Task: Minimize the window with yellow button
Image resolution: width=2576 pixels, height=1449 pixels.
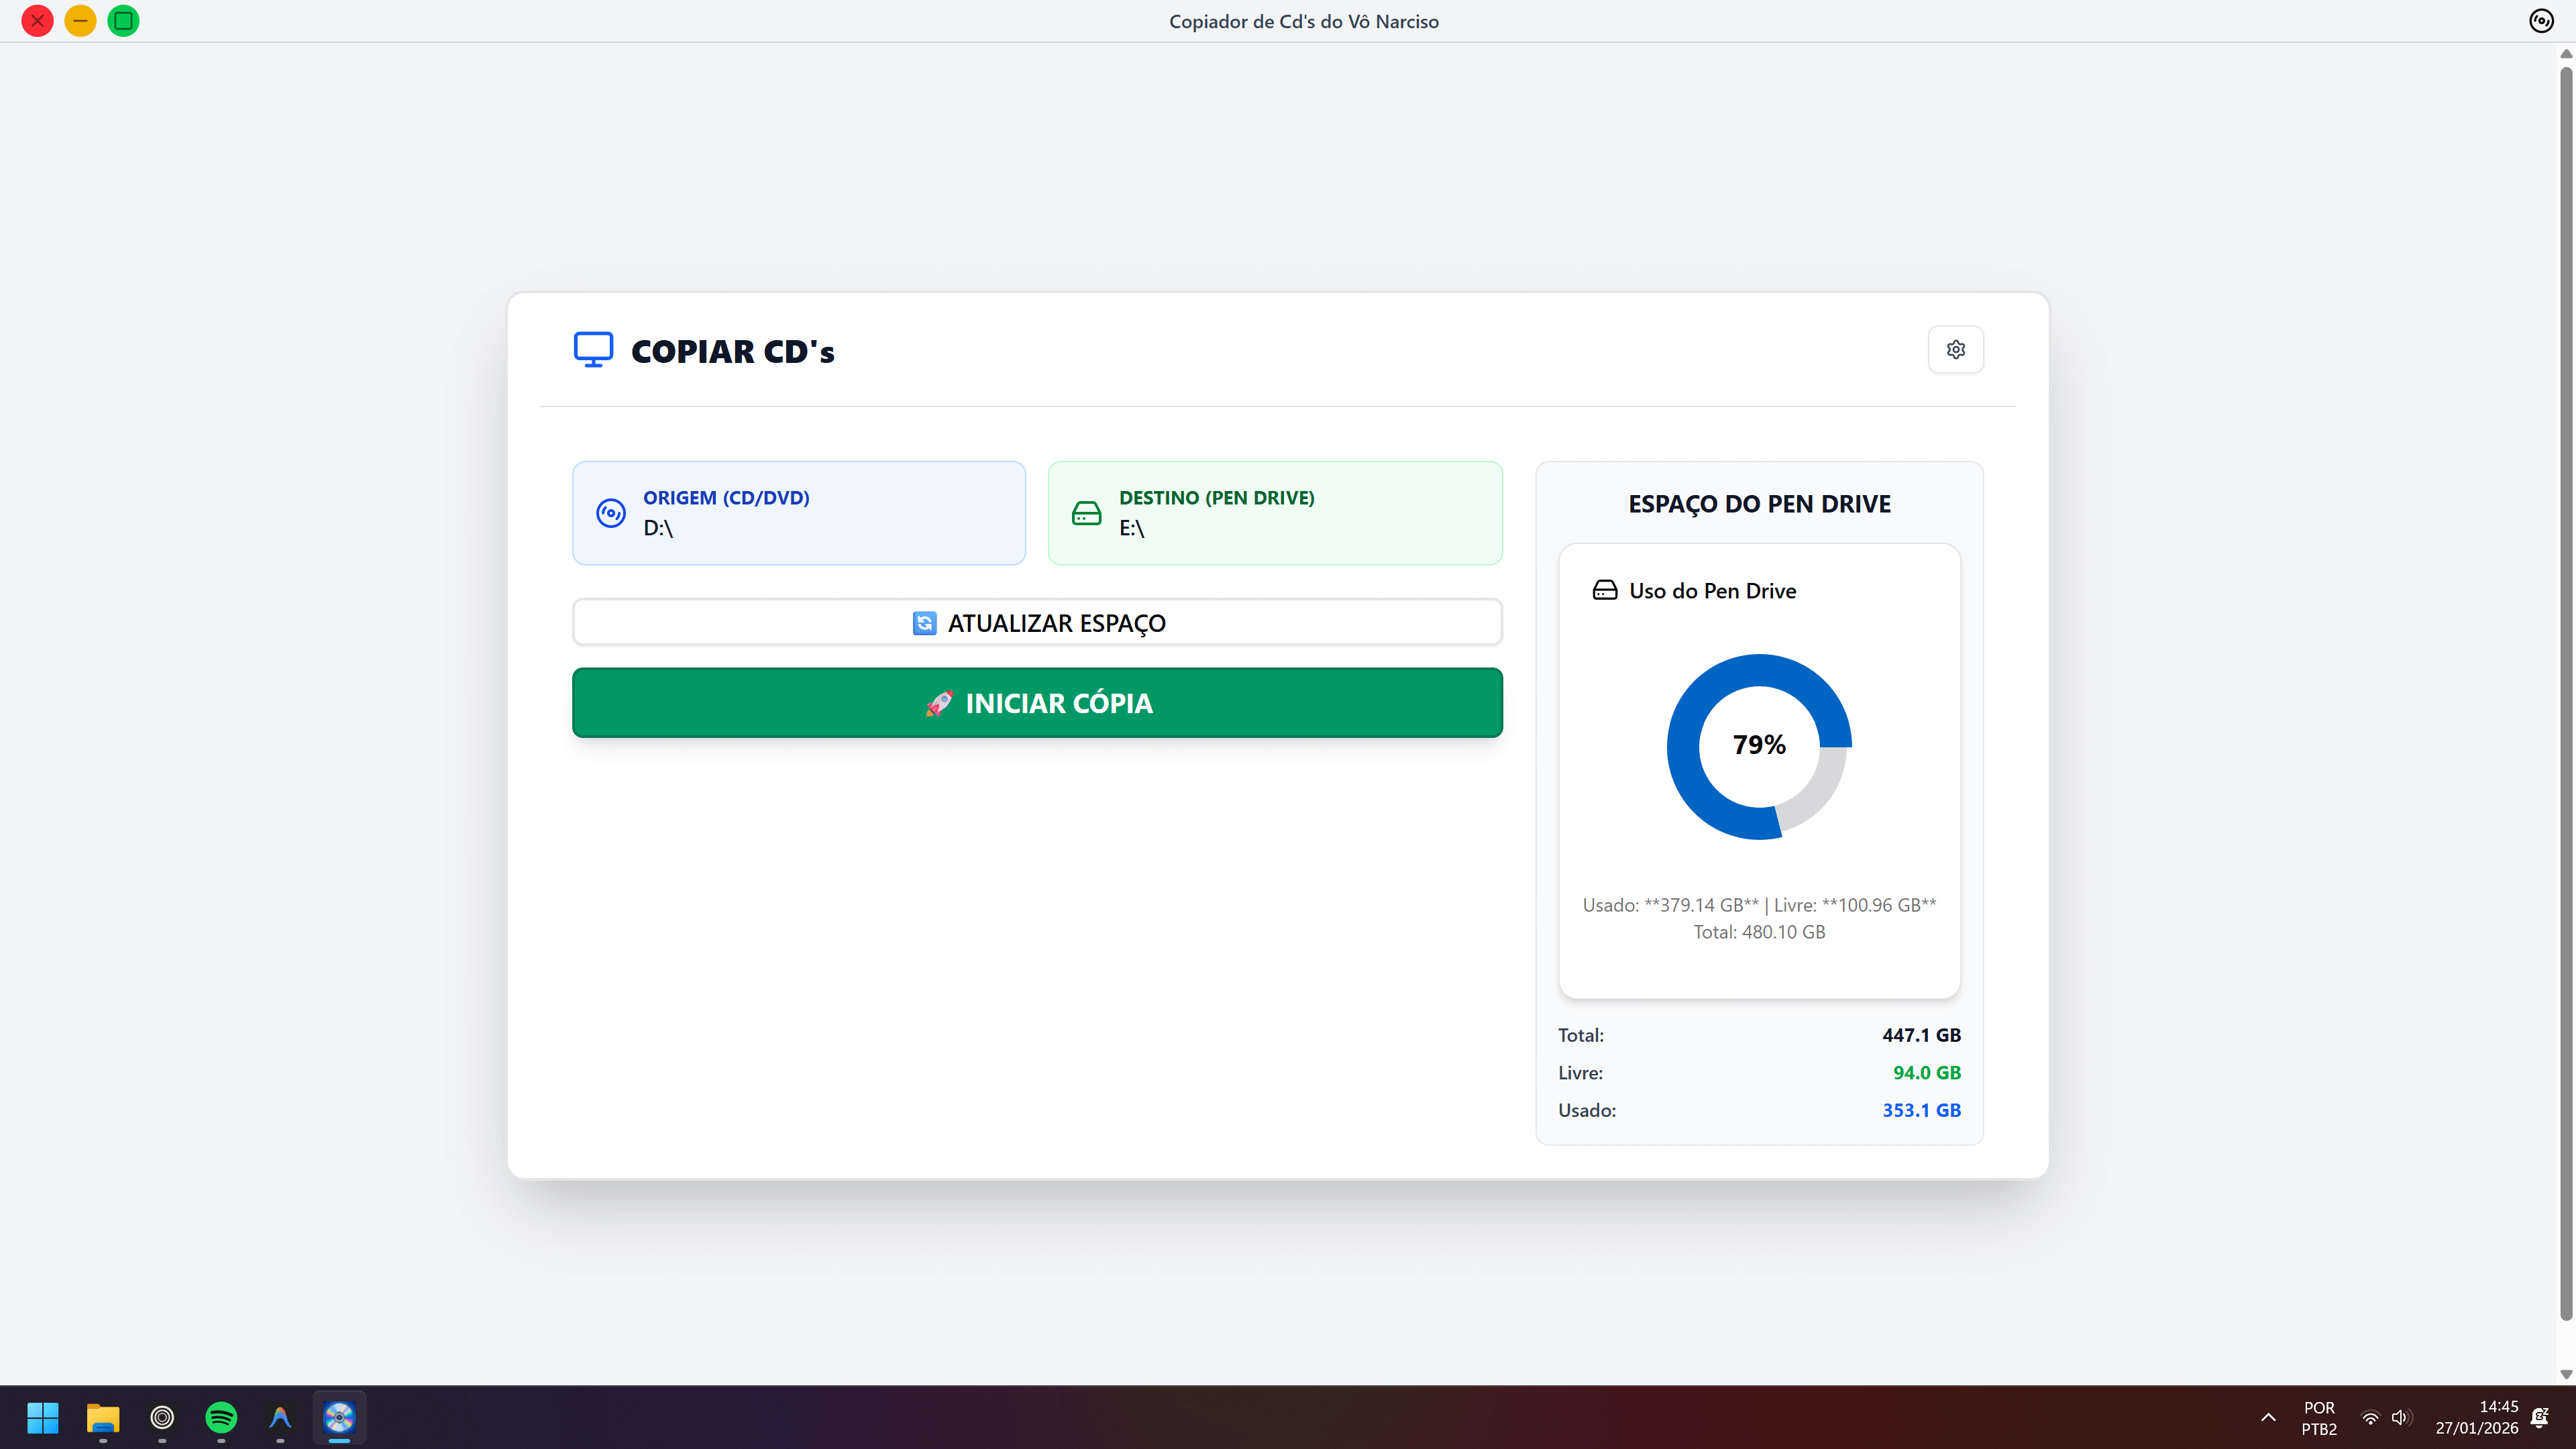Action: coord(80,21)
